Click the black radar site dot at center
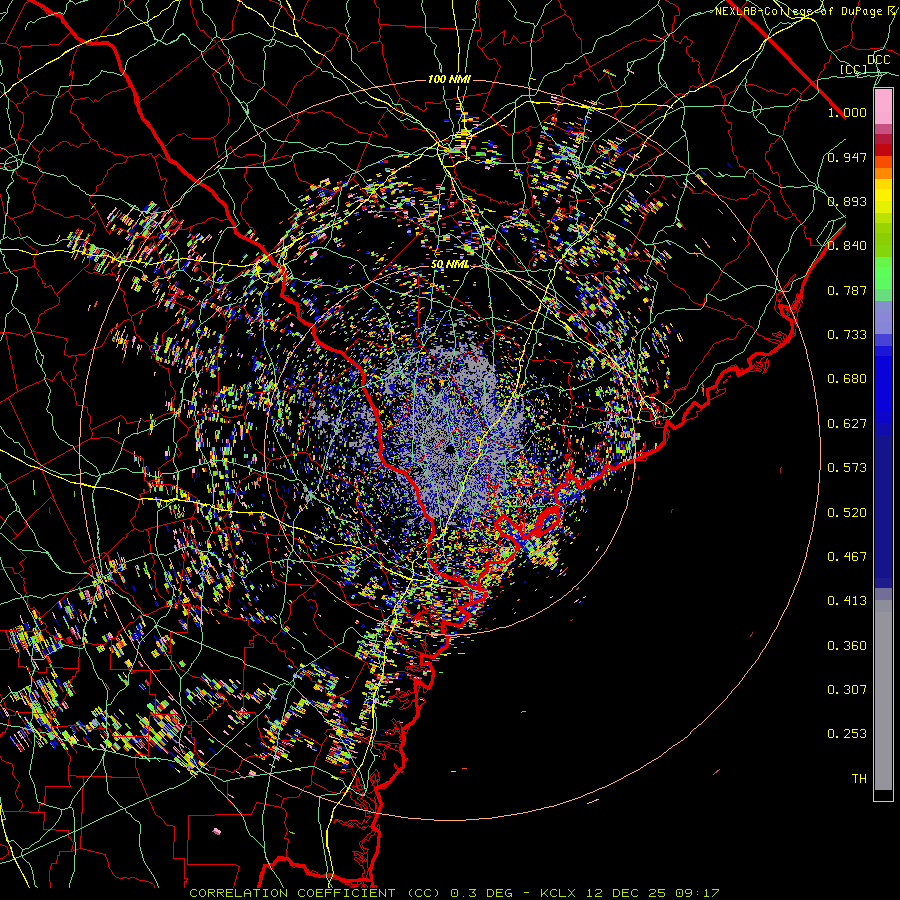Viewport: 900px width, 900px height. [450, 448]
